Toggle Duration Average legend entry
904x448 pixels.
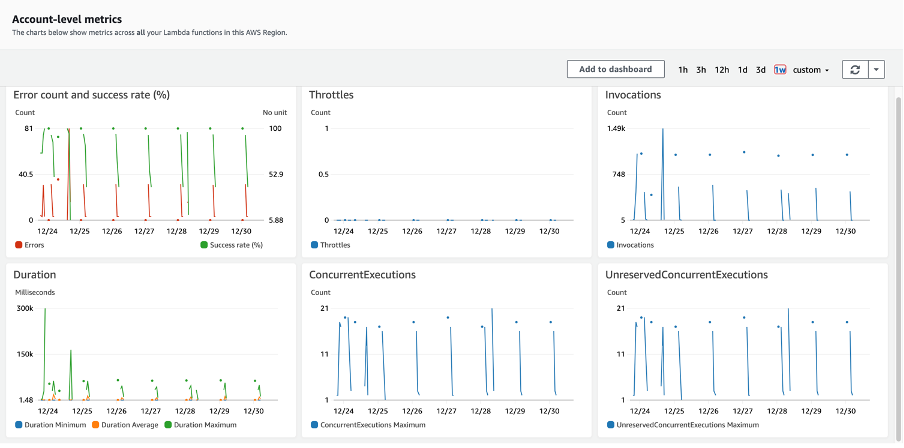125,425
